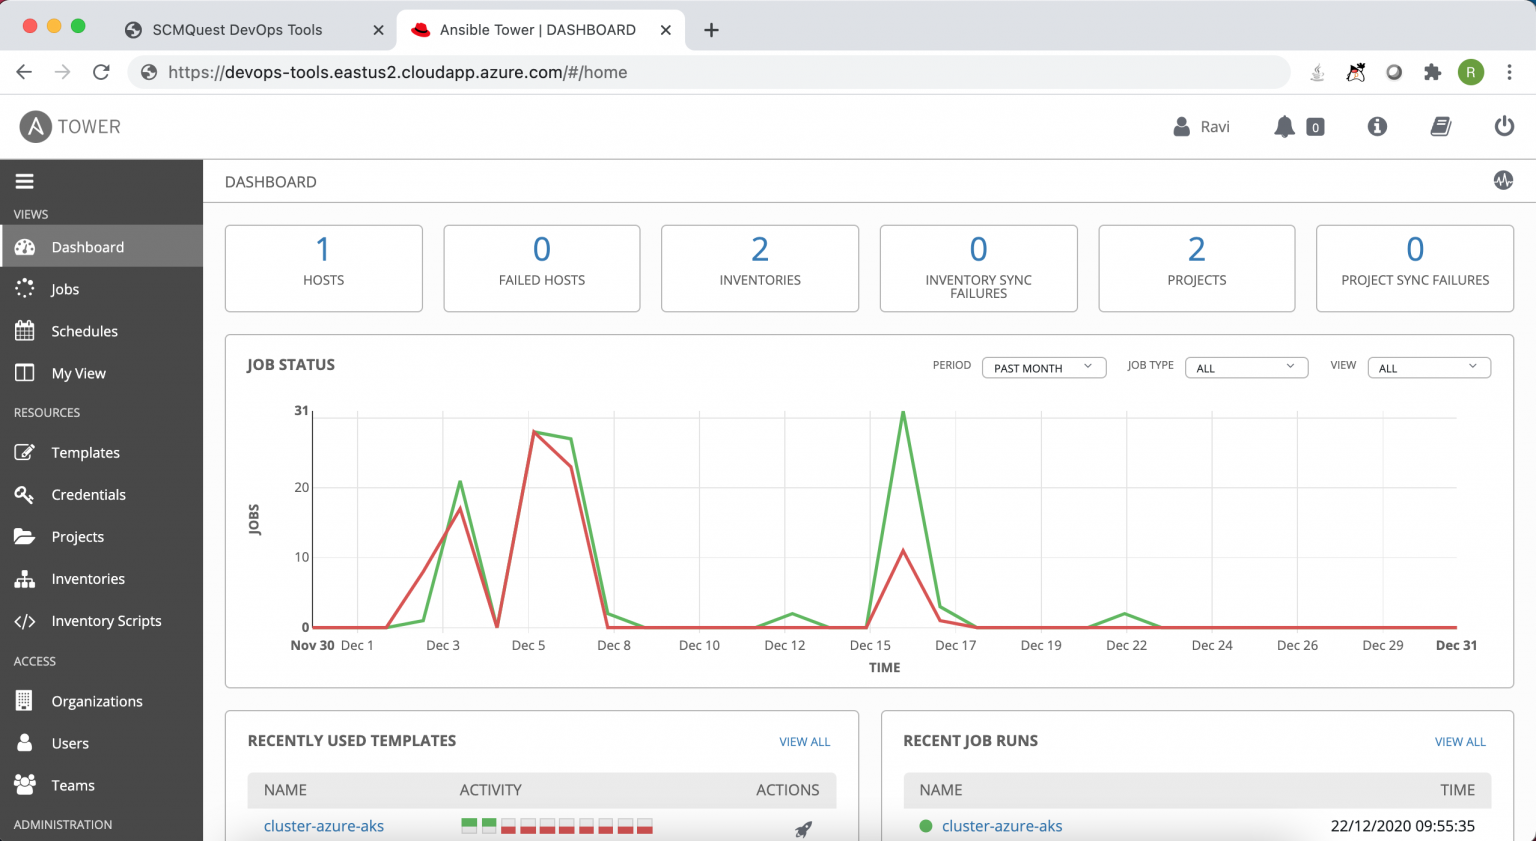Click the About Tower info icon
The height and width of the screenshot is (841, 1536).
click(x=1377, y=126)
